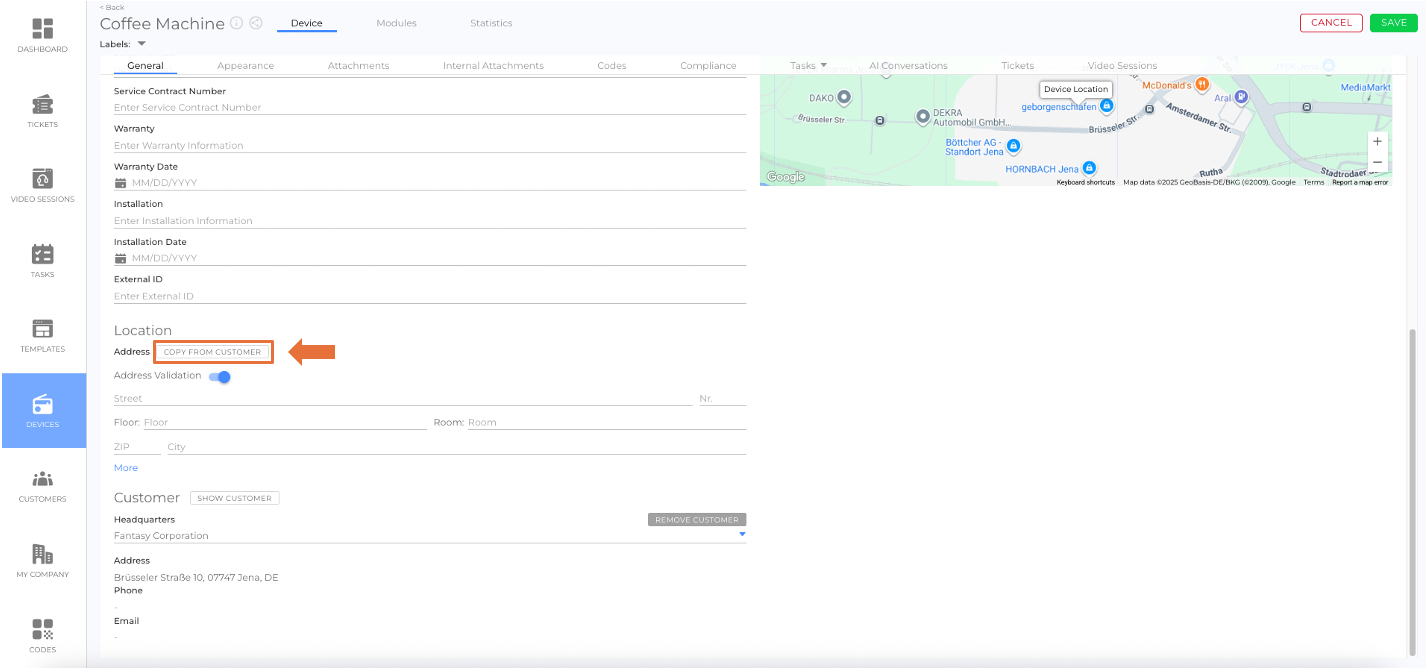Click the info icon next to Coffee Machine
The height and width of the screenshot is (668, 1426).
pos(236,23)
